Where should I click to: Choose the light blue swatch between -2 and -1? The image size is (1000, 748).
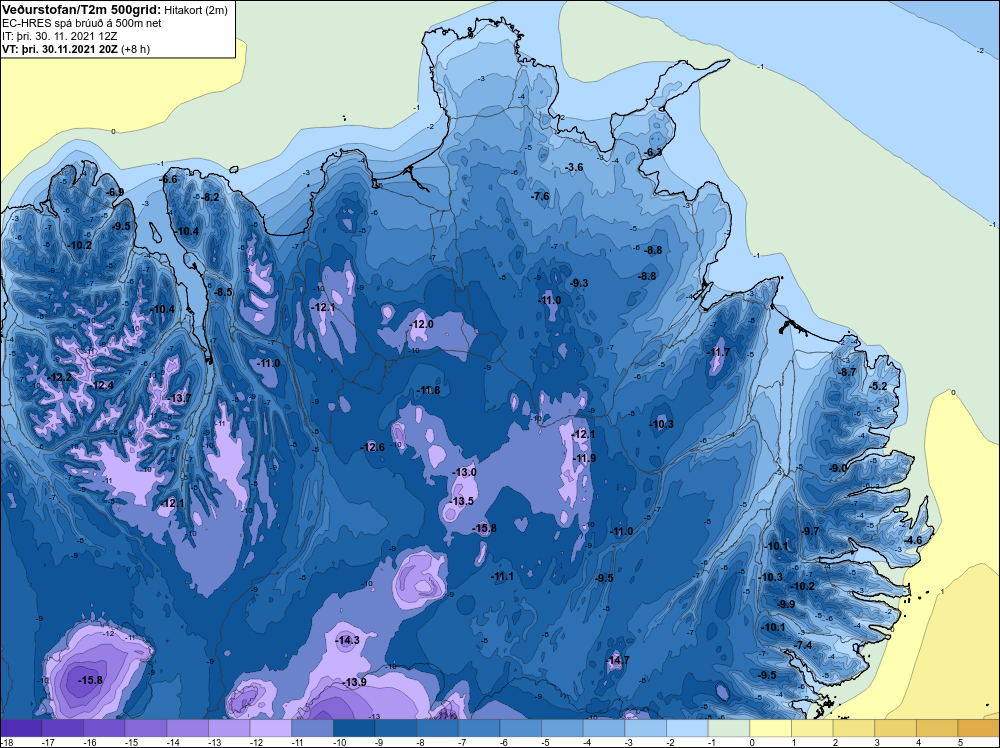click(688, 728)
